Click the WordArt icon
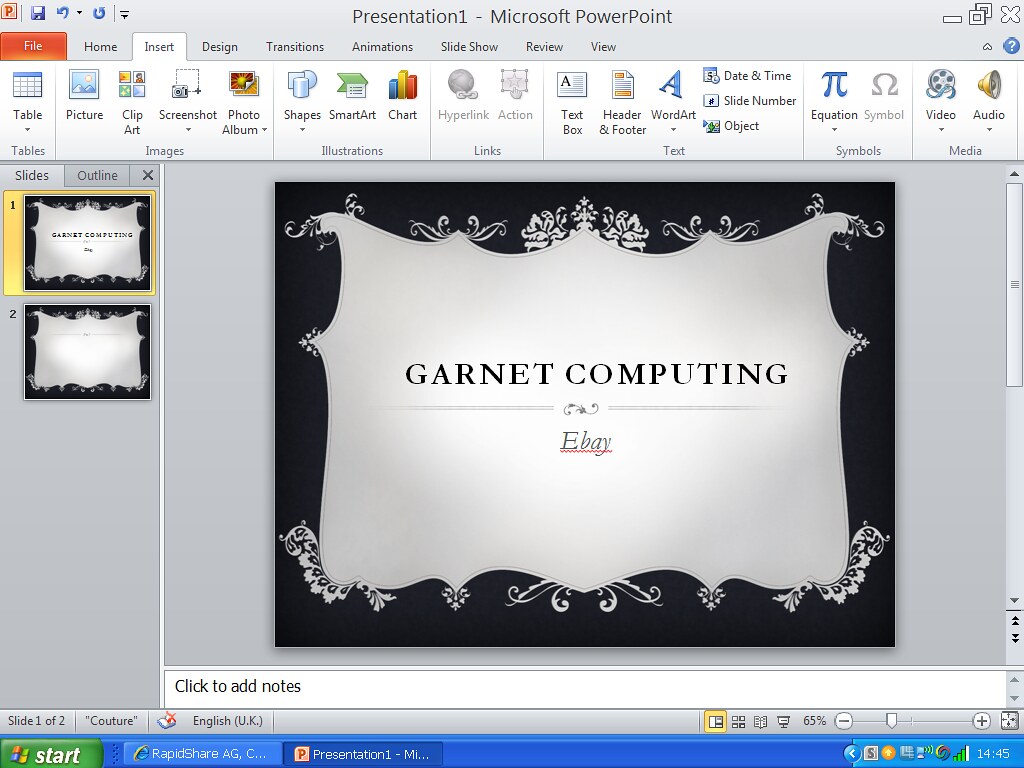The height and width of the screenshot is (768, 1024). coord(672,86)
